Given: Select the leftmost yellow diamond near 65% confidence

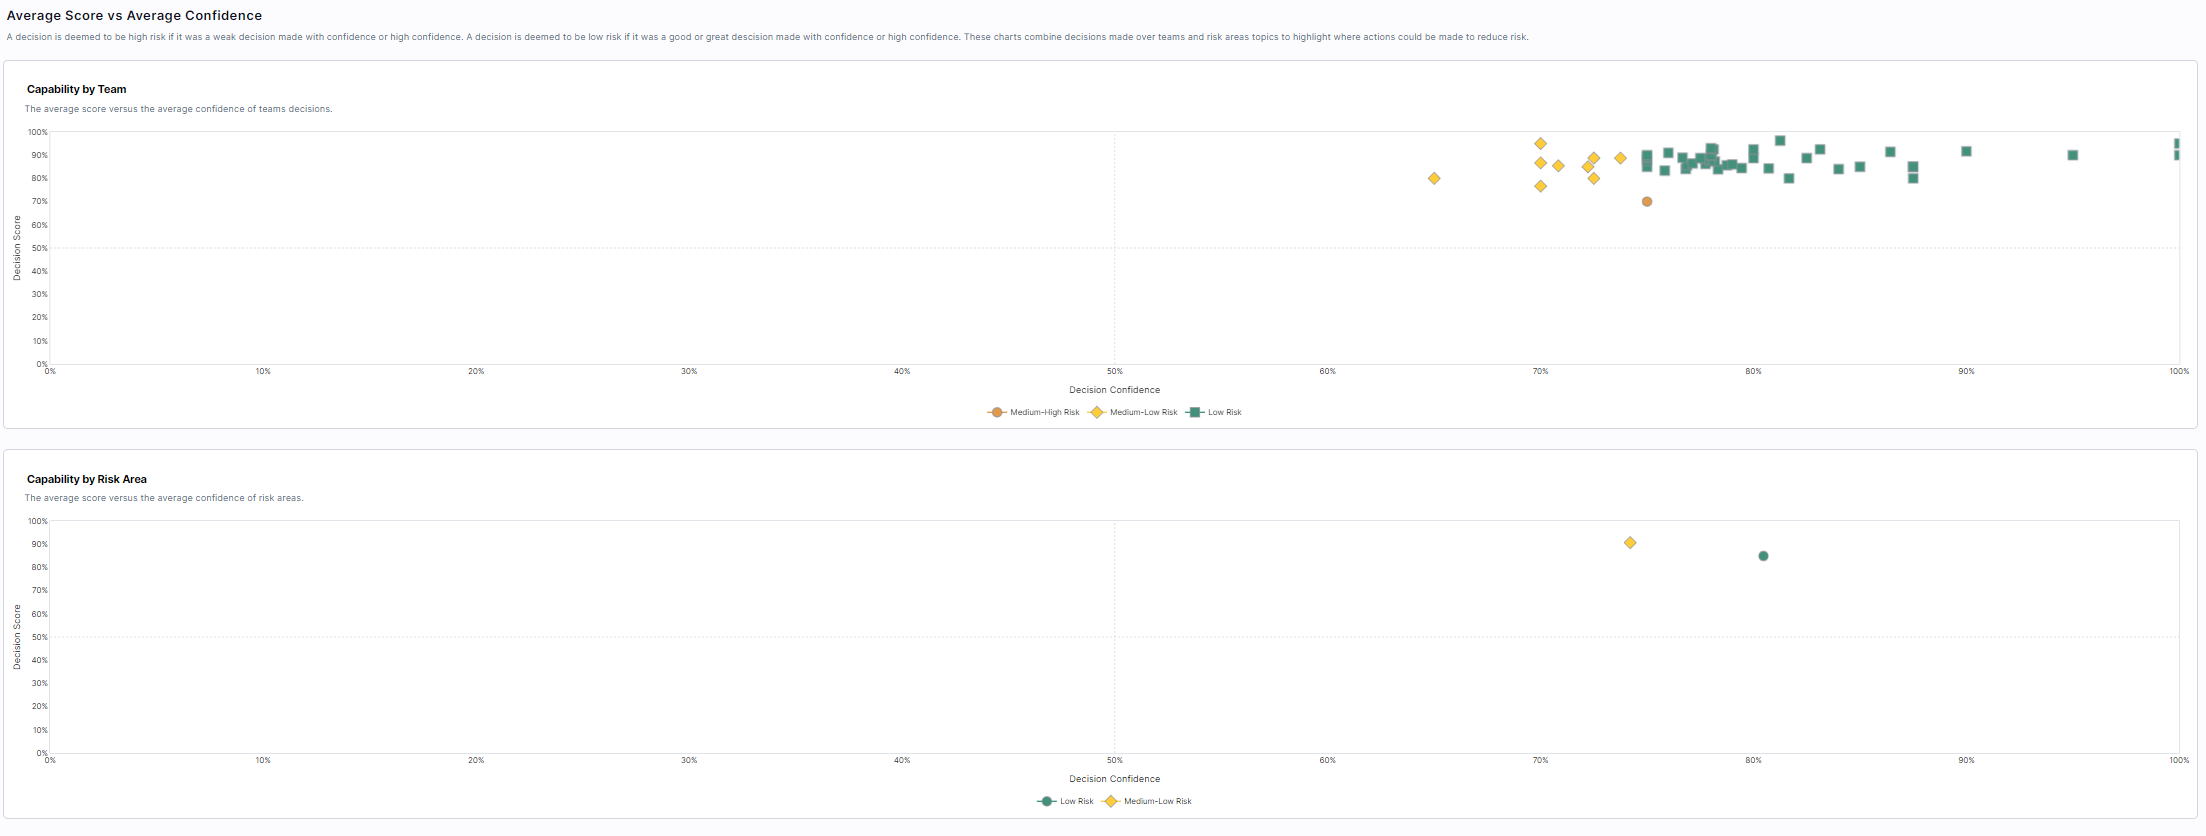Looking at the screenshot, I should point(1433,179).
